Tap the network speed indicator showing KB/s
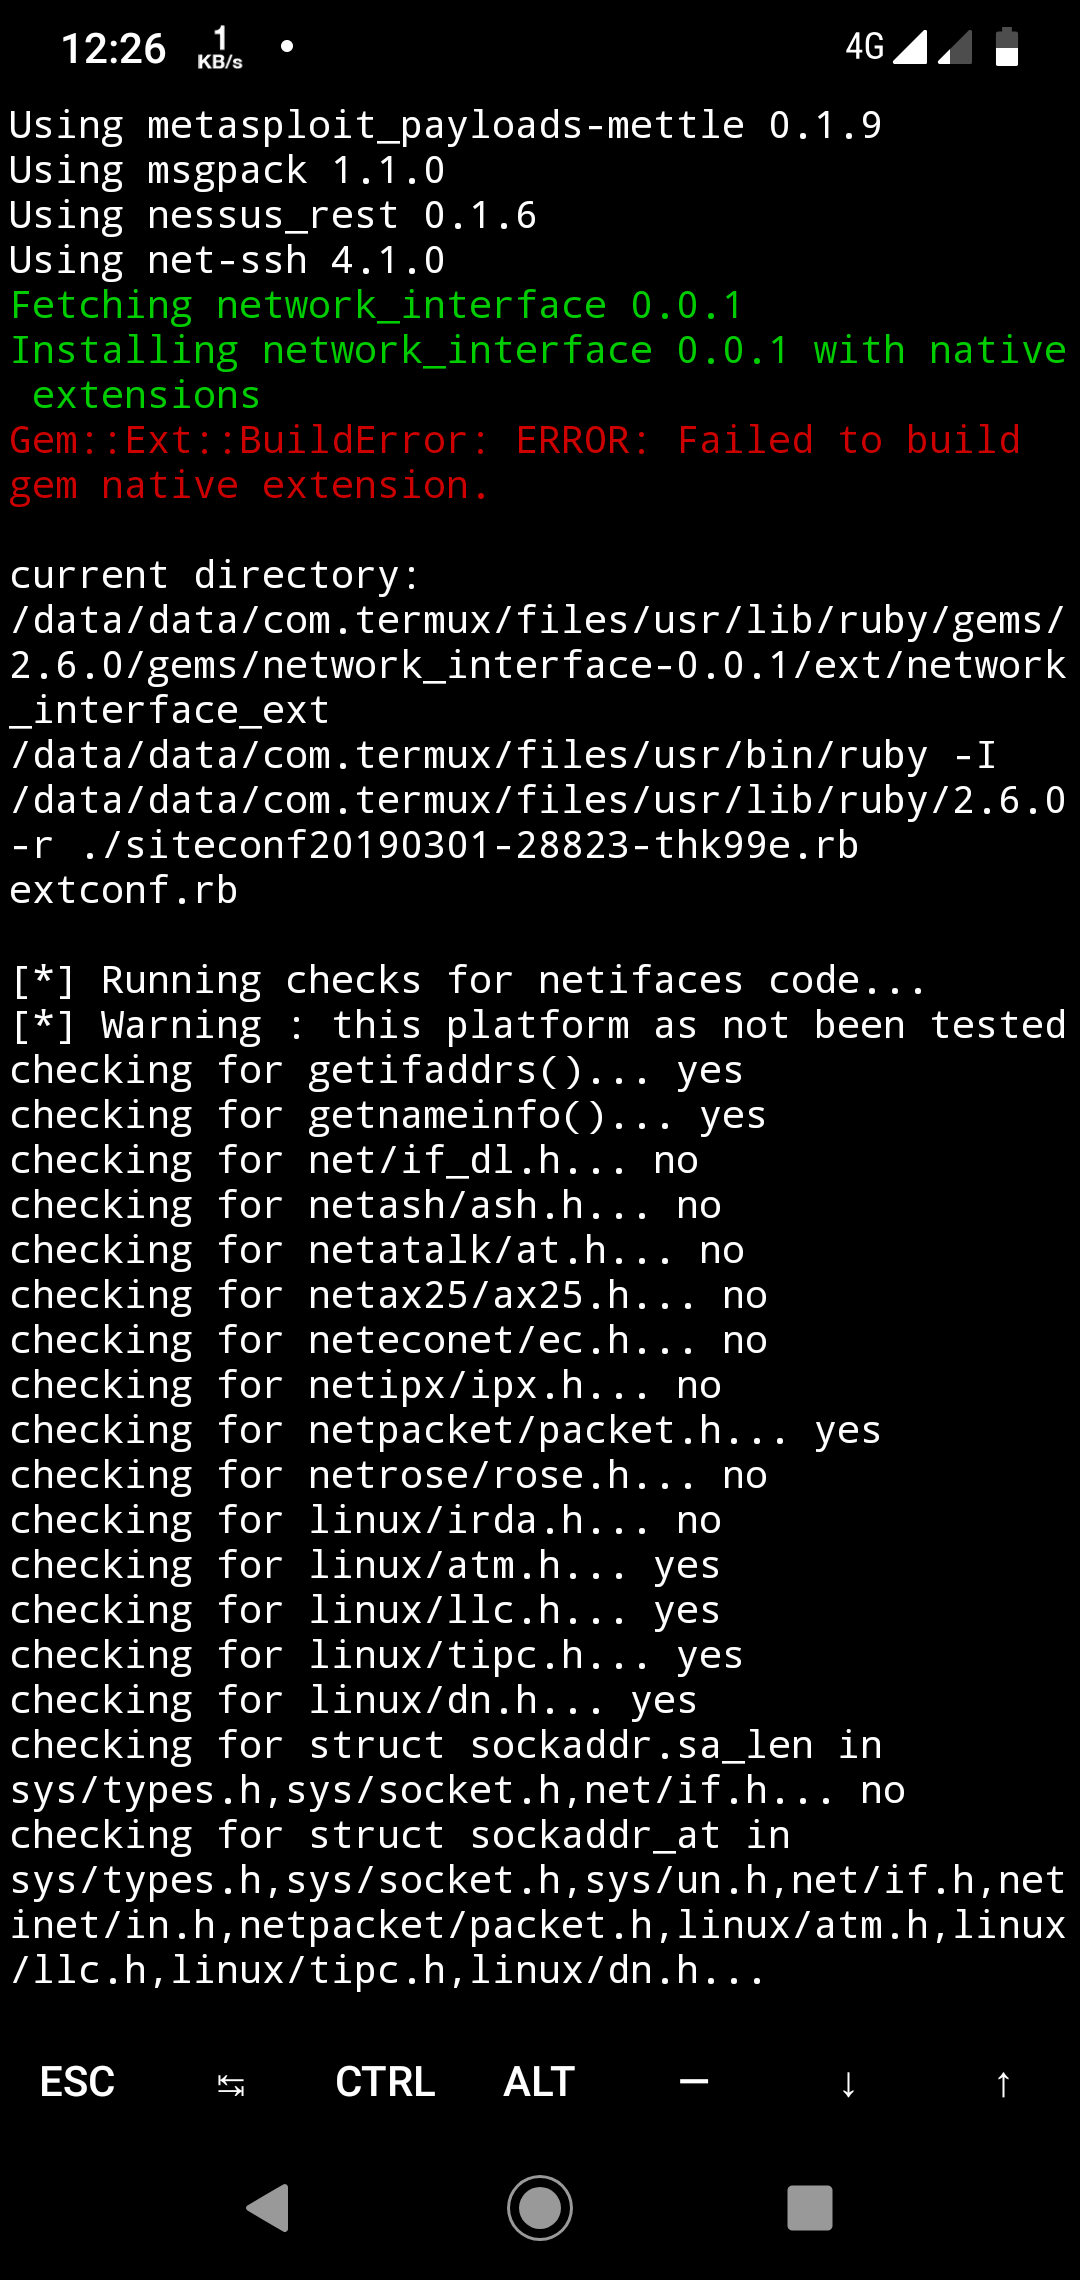This screenshot has width=1080, height=2280. pyautogui.click(x=219, y=45)
